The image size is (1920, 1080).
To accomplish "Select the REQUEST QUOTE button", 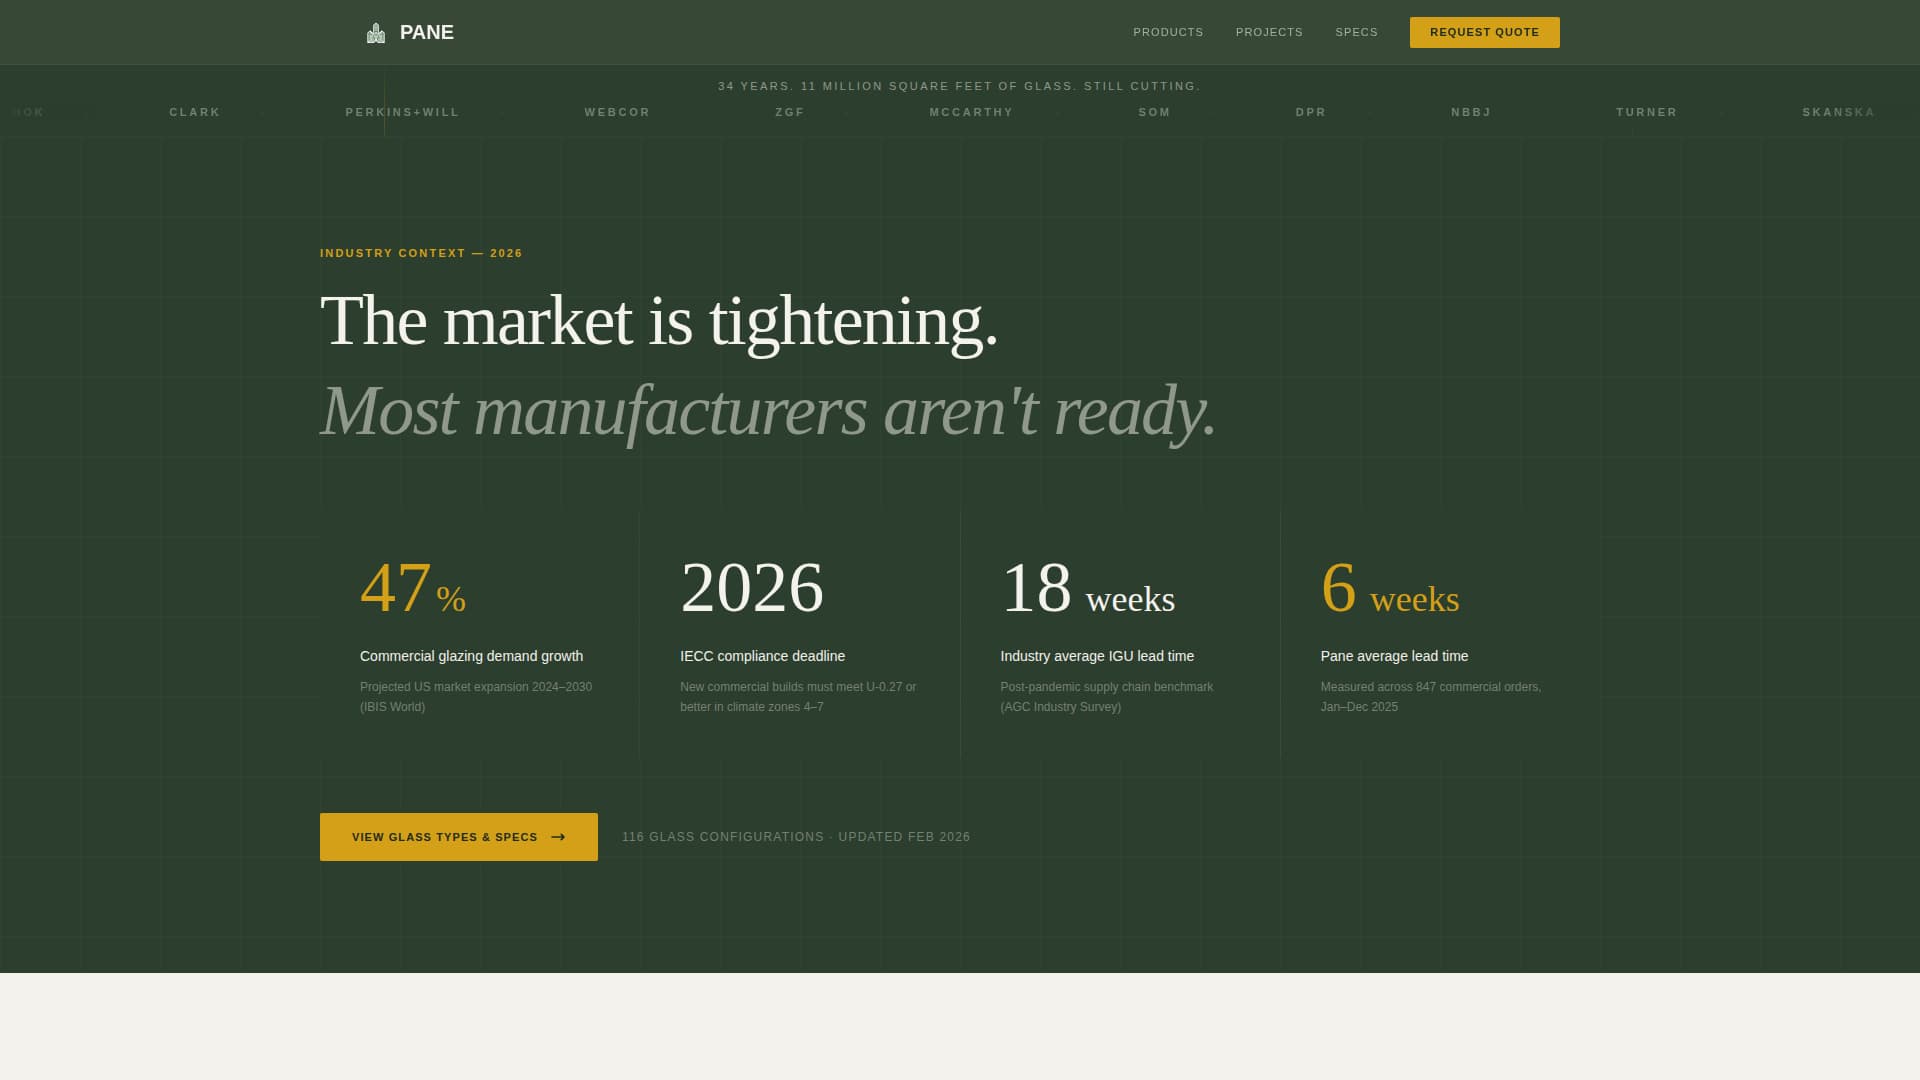I will pos(1484,32).
